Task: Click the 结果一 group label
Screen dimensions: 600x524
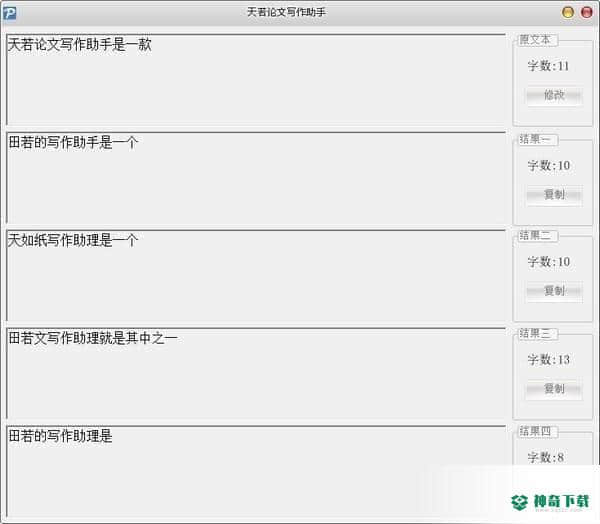Action: point(535,139)
